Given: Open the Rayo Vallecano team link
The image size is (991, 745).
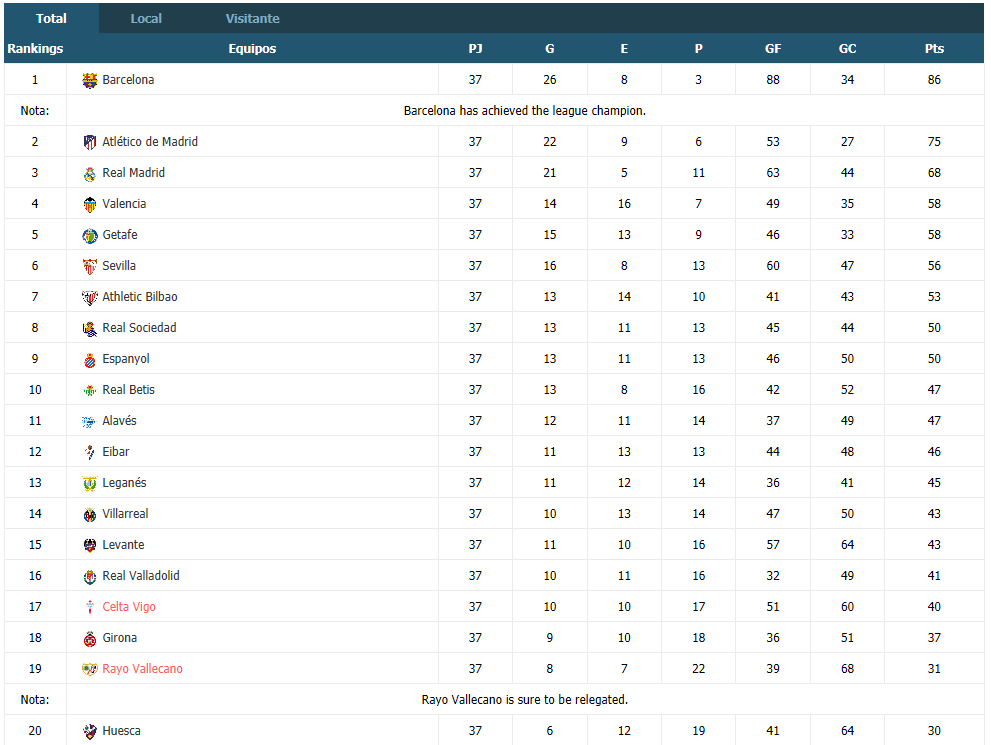Looking at the screenshot, I should coord(142,669).
